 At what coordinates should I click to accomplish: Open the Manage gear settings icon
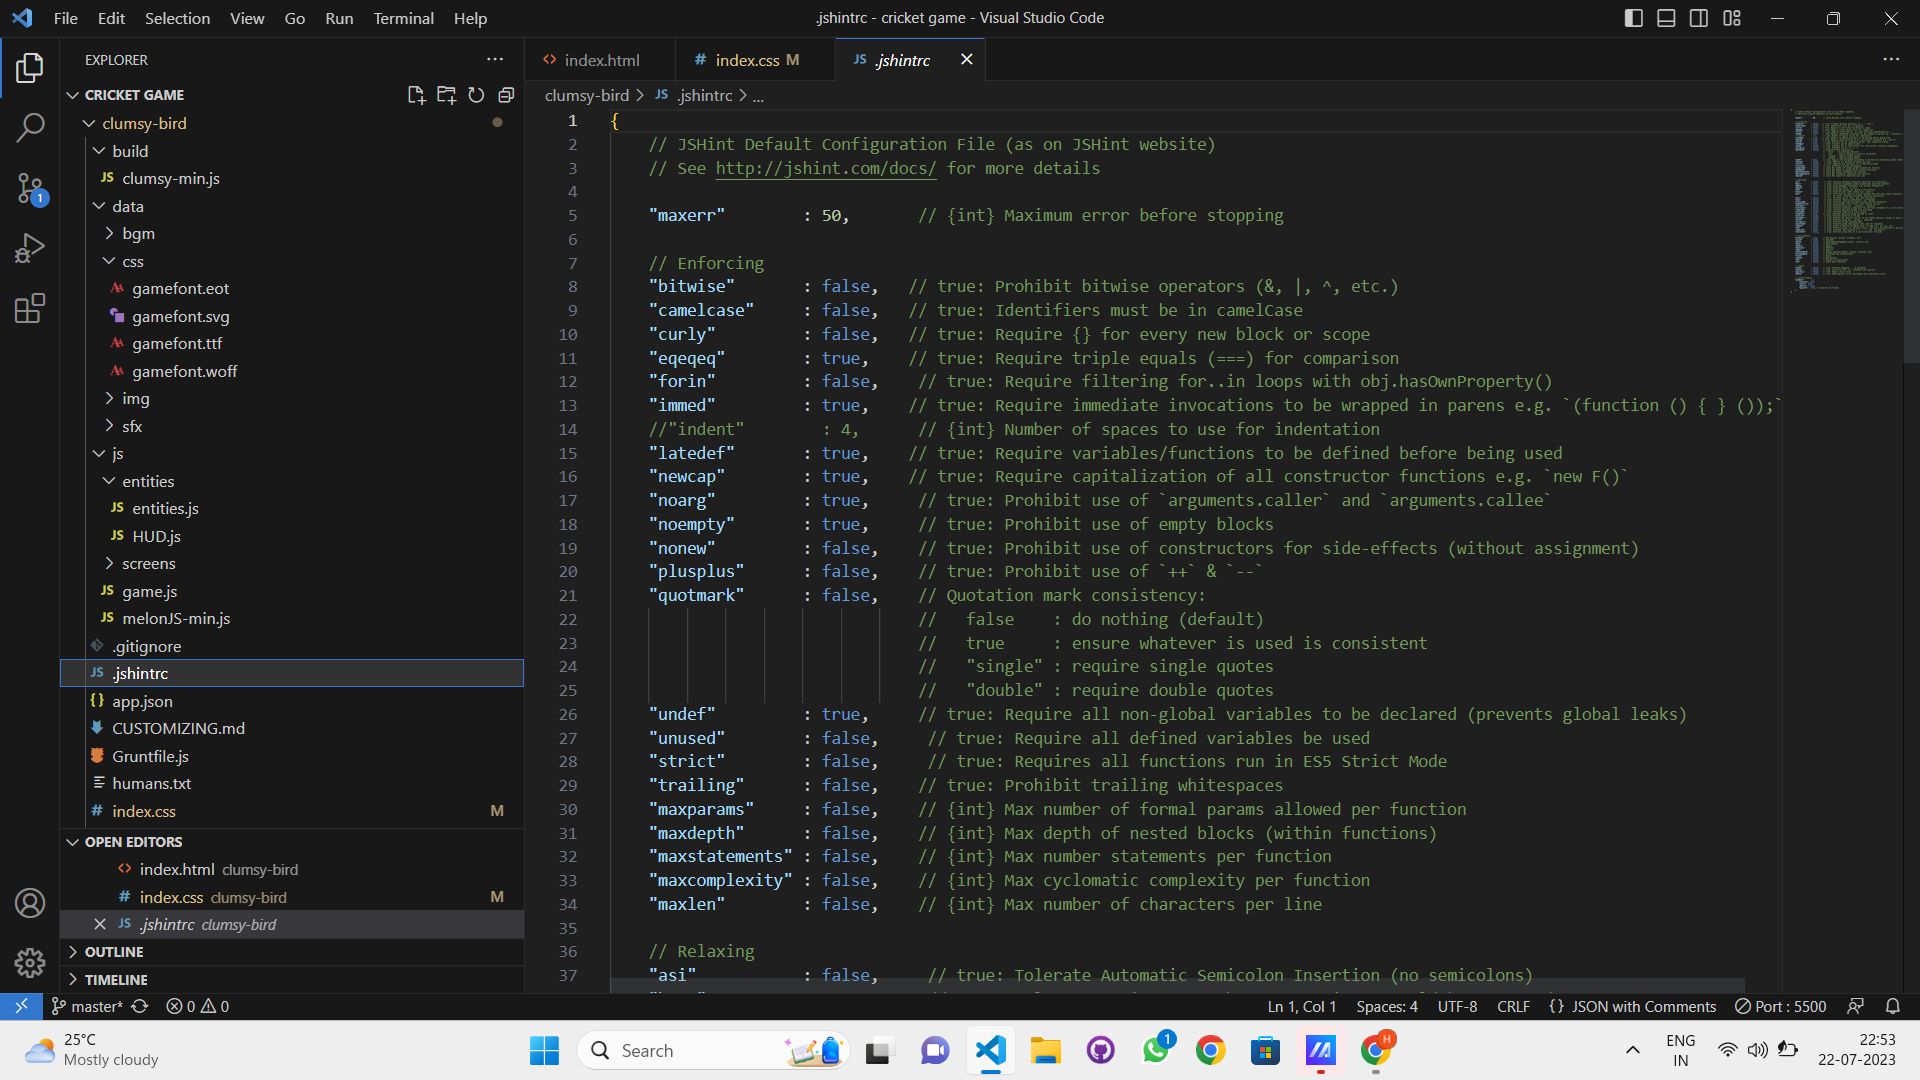click(30, 962)
